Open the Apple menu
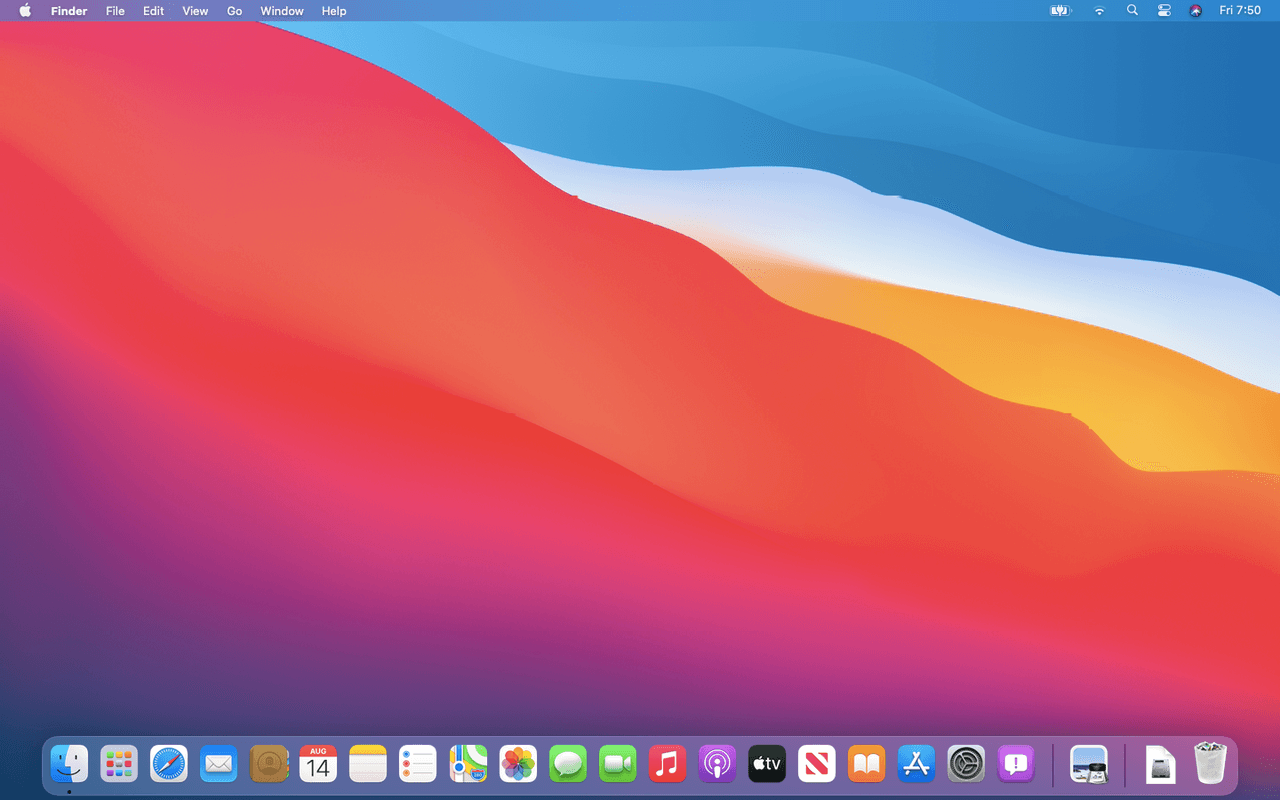The height and width of the screenshot is (800, 1280). [25, 11]
